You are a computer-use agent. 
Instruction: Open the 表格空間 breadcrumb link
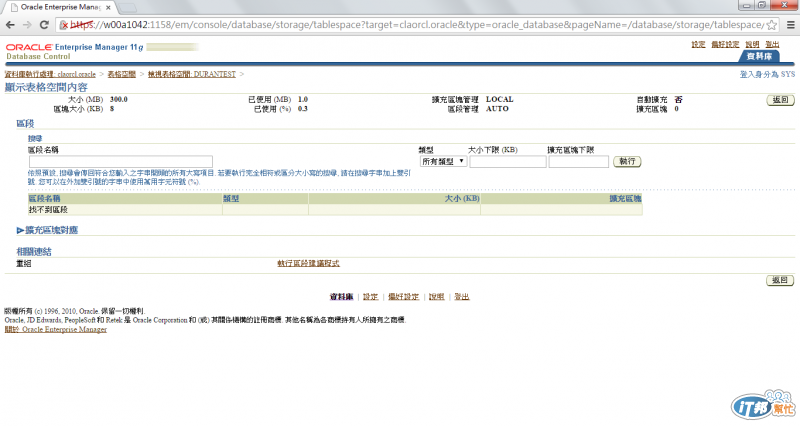pyautogui.click(x=121, y=74)
